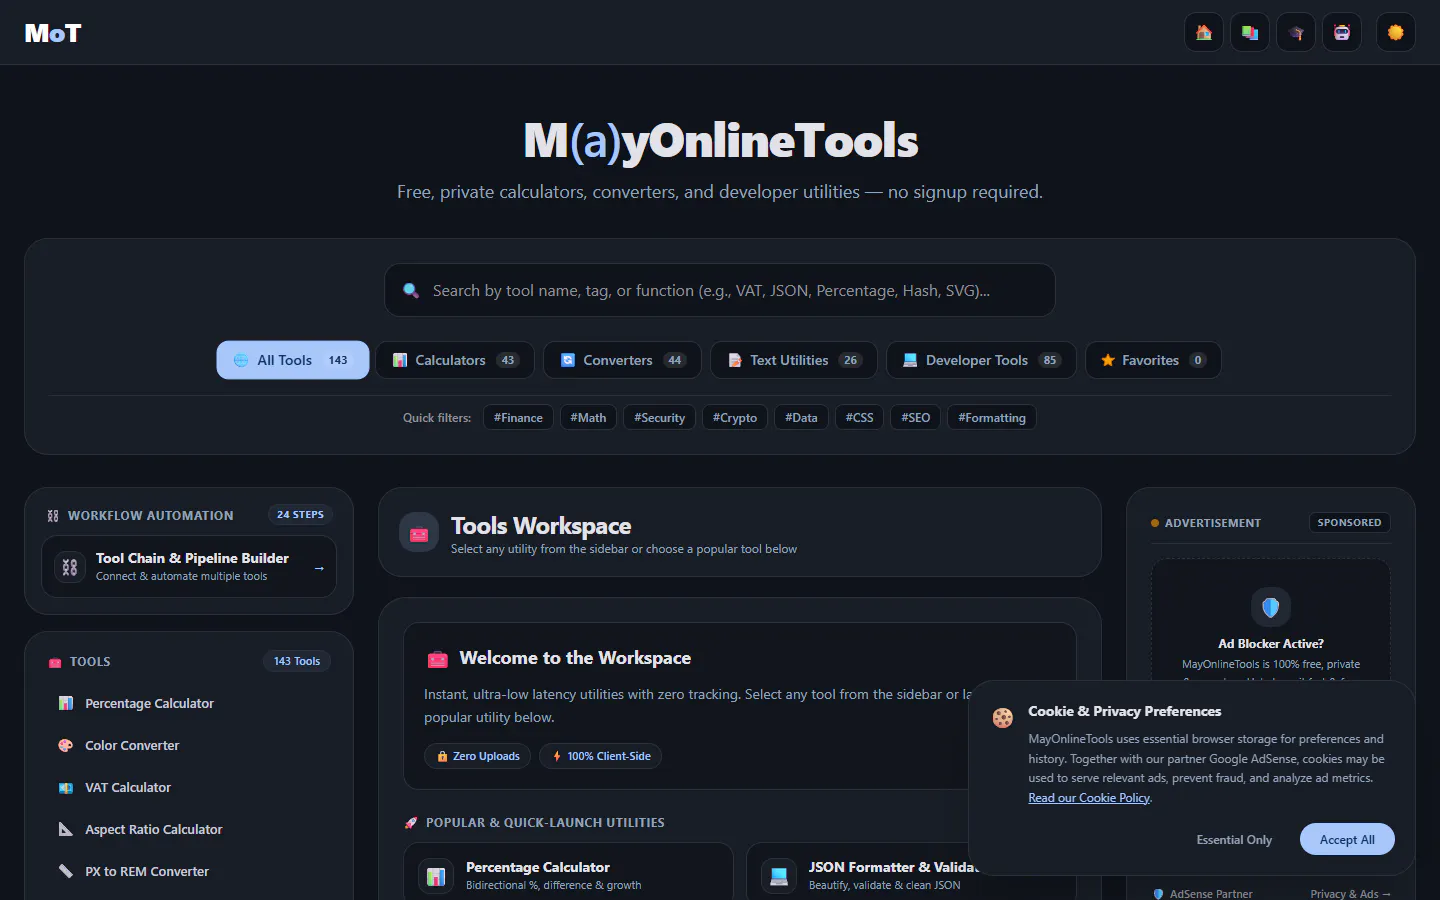
Task: Select the #Data quick filter
Action: [x=801, y=418]
